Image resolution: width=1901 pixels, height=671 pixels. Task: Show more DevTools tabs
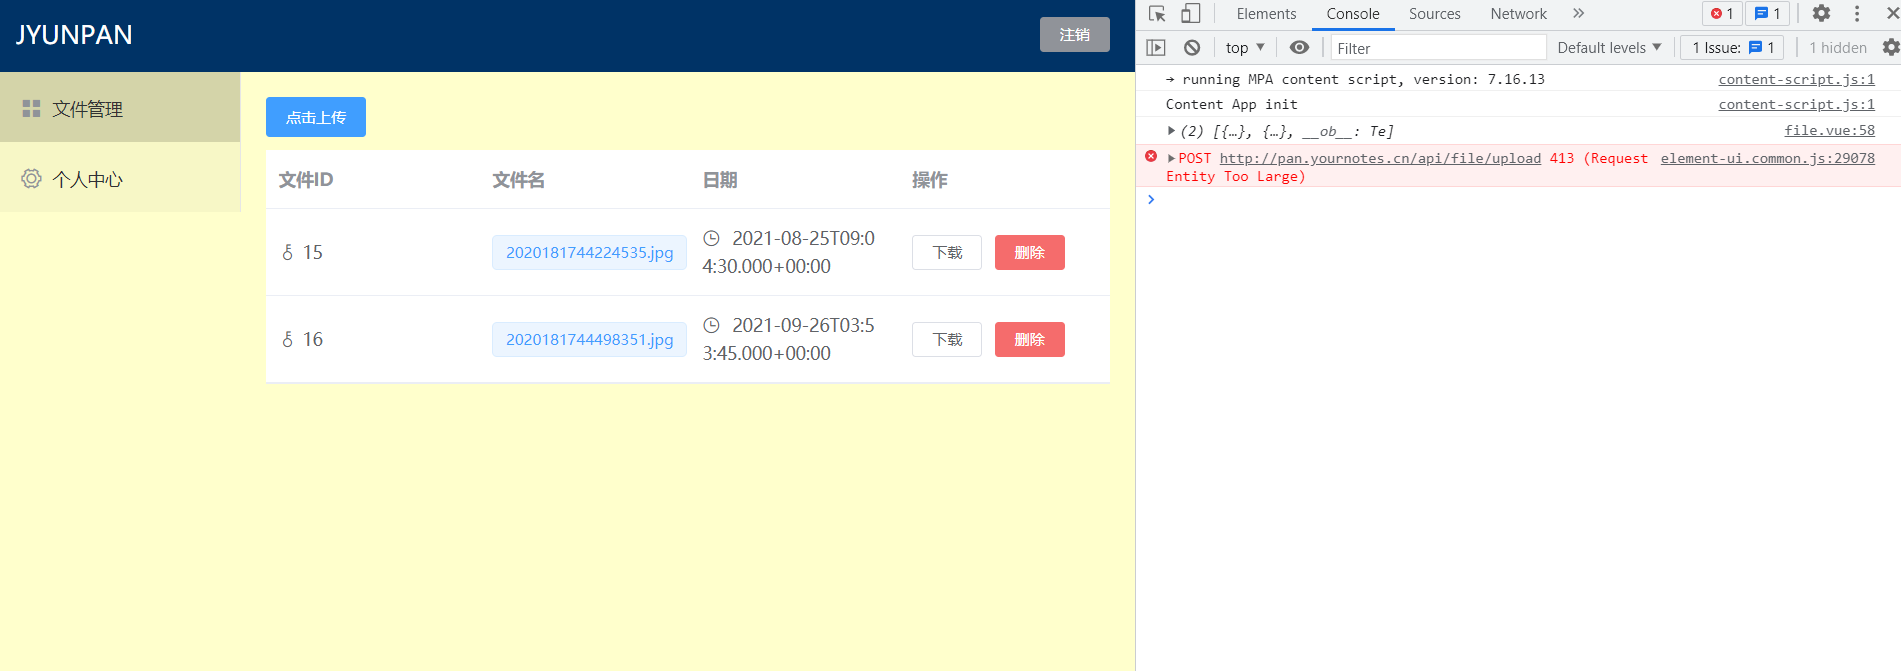point(1578,14)
